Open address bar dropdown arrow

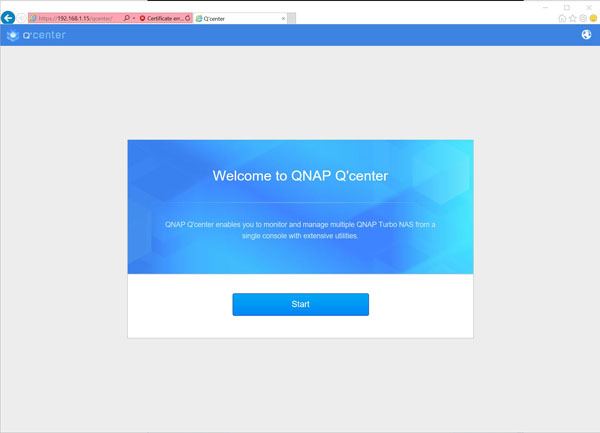click(x=134, y=18)
